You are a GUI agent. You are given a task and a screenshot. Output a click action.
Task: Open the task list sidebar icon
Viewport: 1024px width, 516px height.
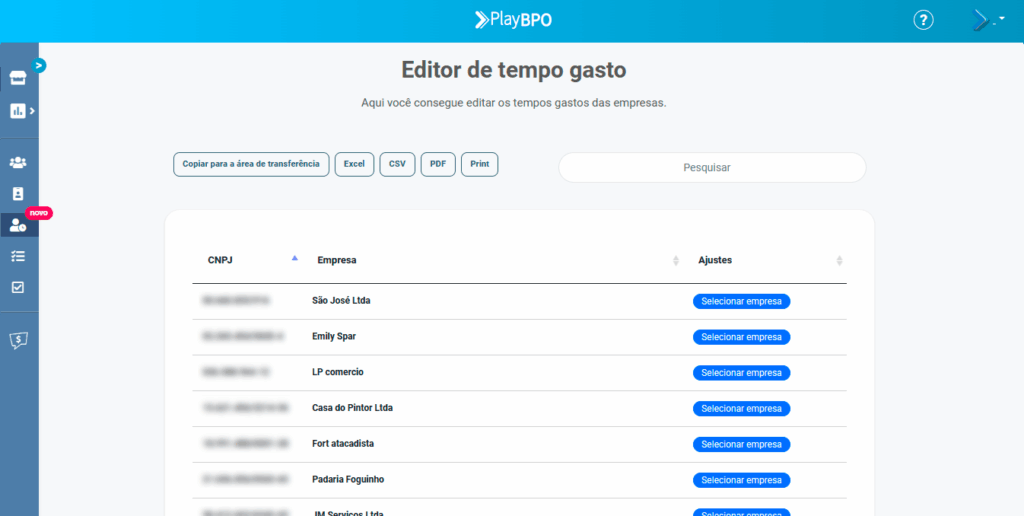pos(18,256)
